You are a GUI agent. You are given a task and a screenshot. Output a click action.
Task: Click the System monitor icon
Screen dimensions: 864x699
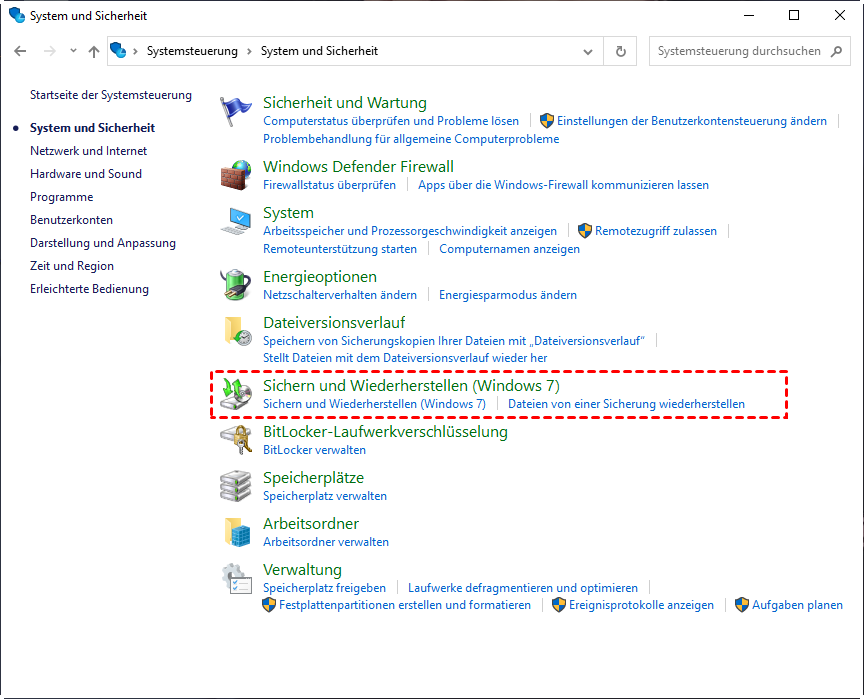pos(236,221)
